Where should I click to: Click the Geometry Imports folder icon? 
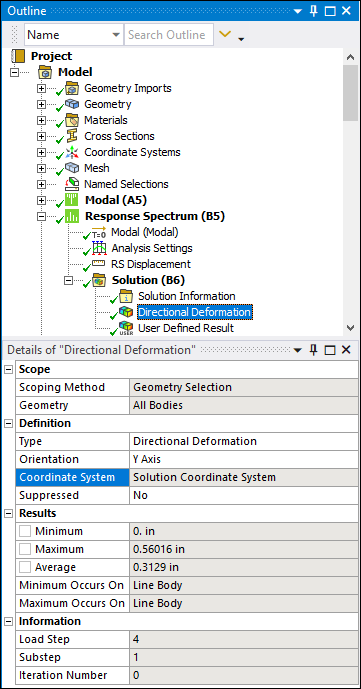pos(72,88)
